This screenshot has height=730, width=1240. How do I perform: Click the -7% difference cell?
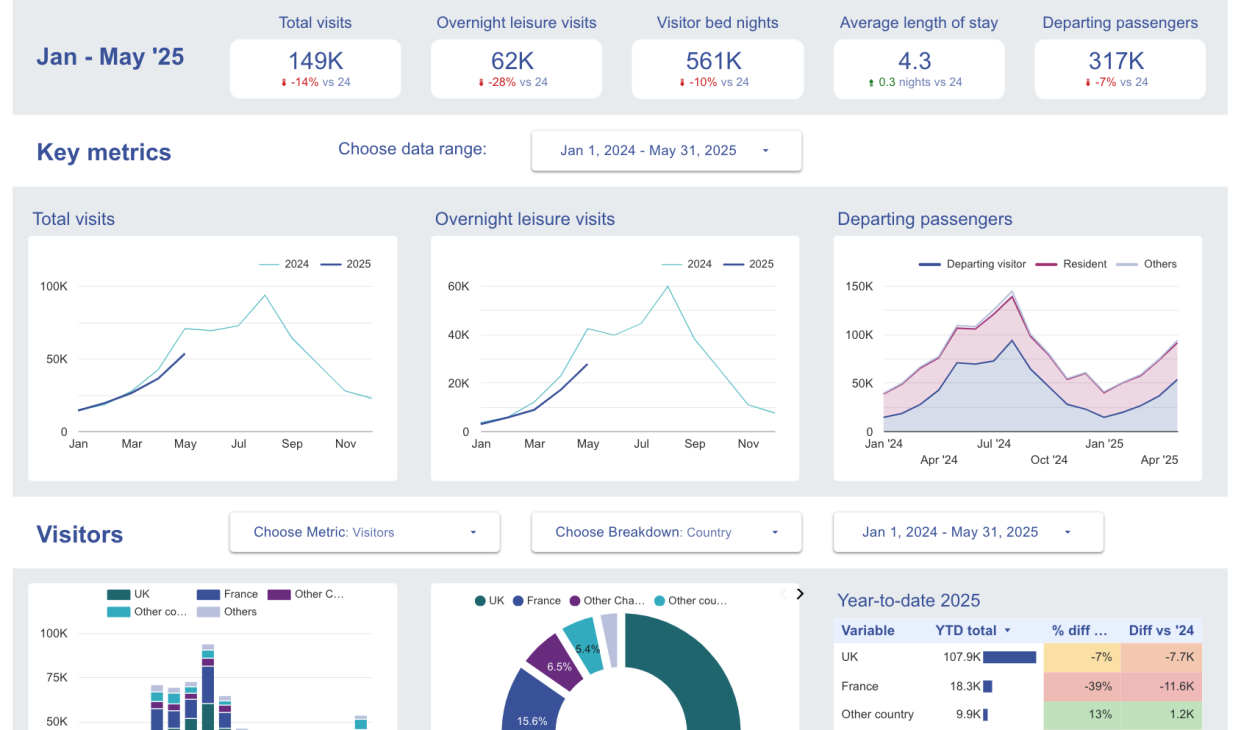(1082, 657)
